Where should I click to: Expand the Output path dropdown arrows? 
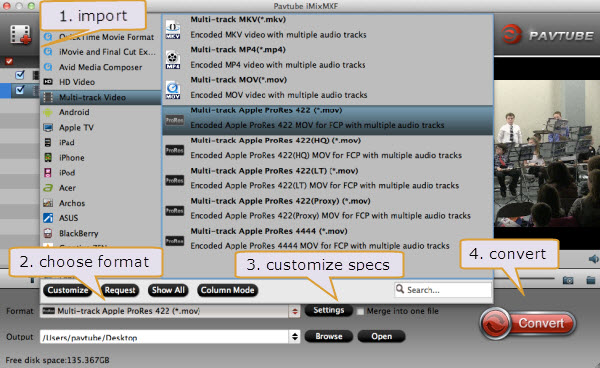click(x=295, y=337)
